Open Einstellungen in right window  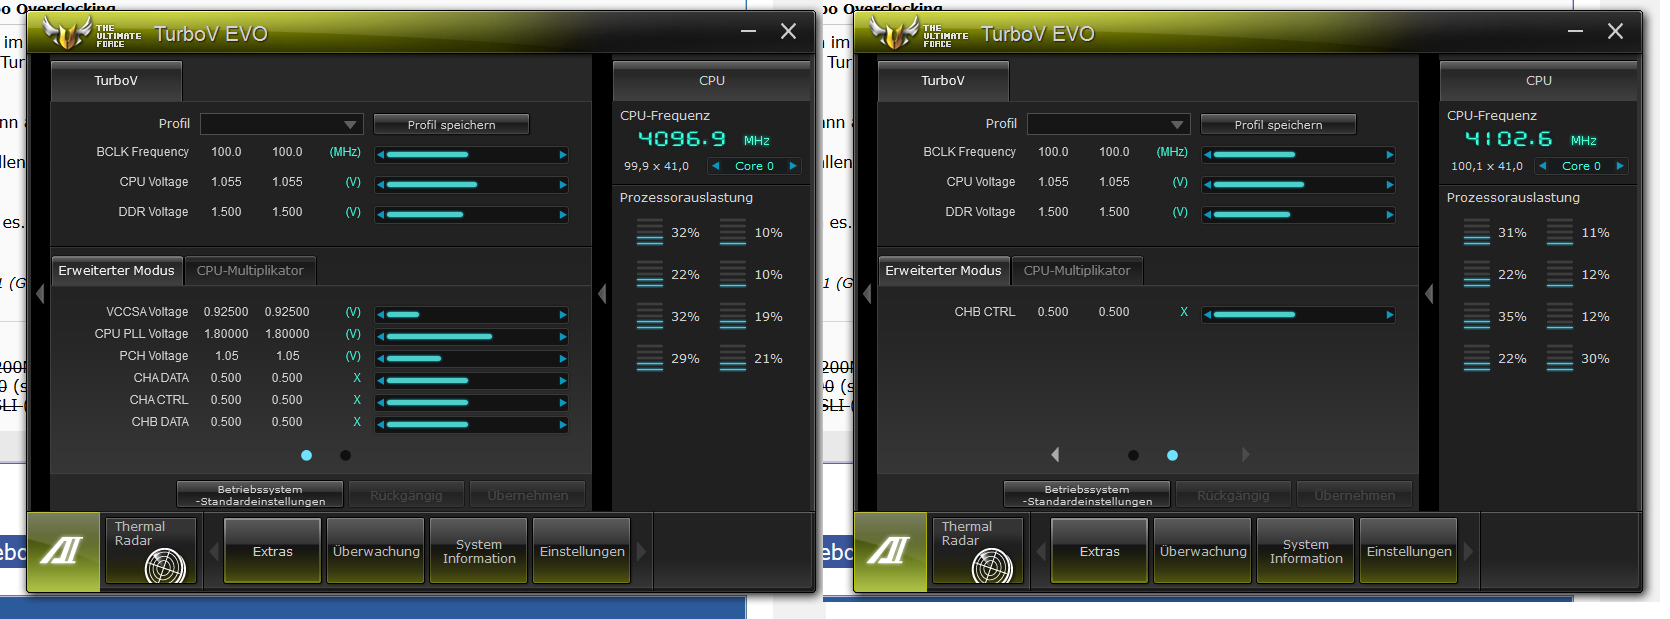pyautogui.click(x=1409, y=551)
